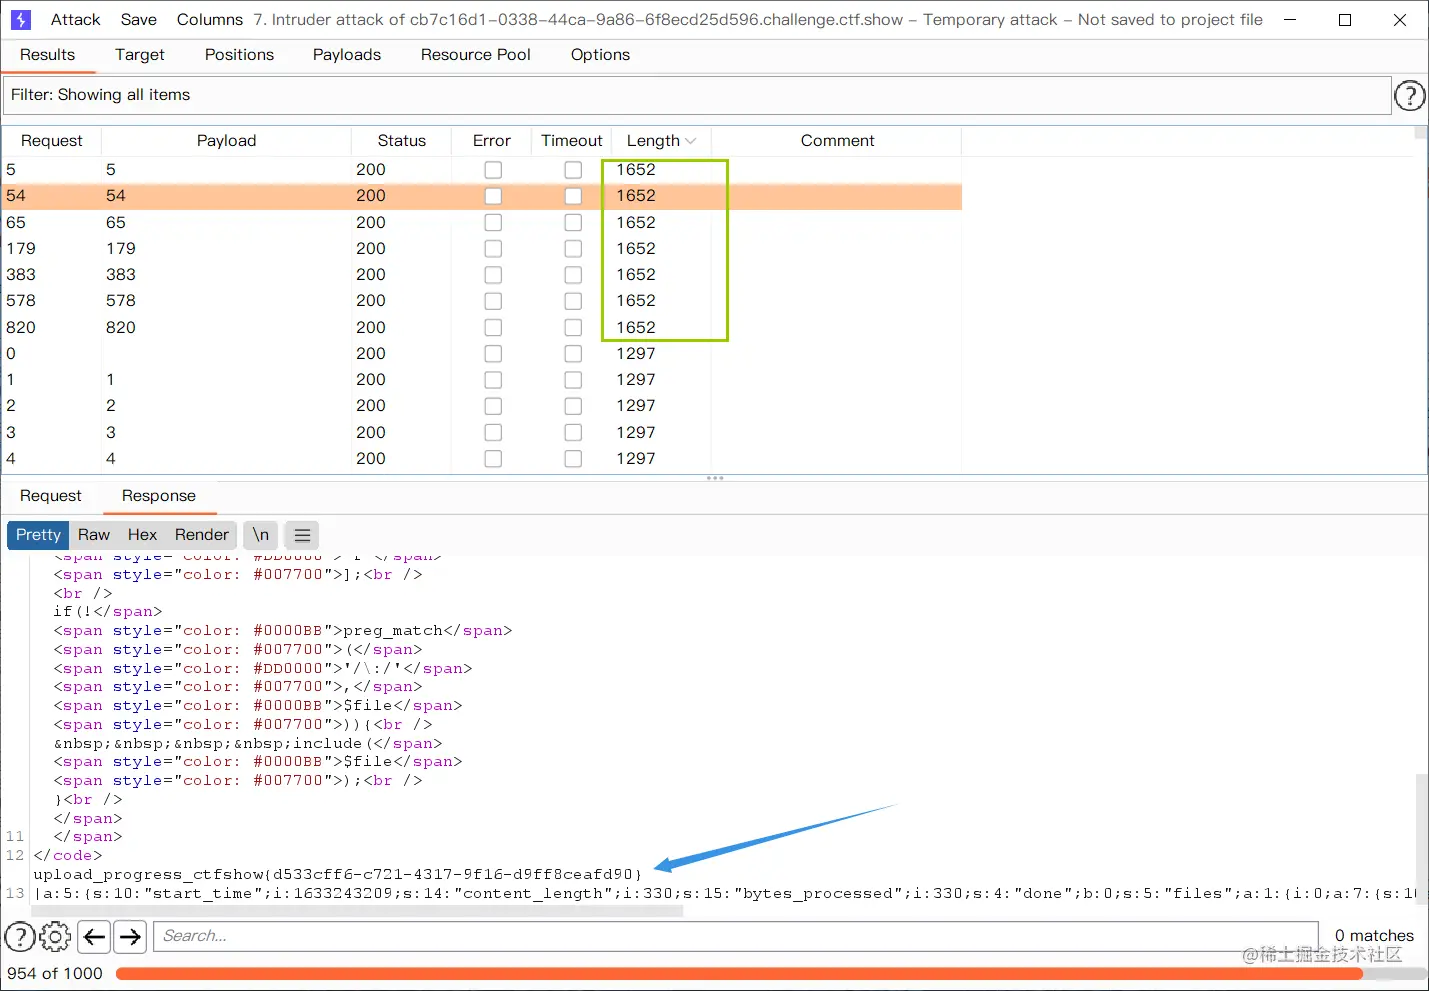Click the response horizontal scrollbar
Viewport: 1429px width, 991px height.
357,911
